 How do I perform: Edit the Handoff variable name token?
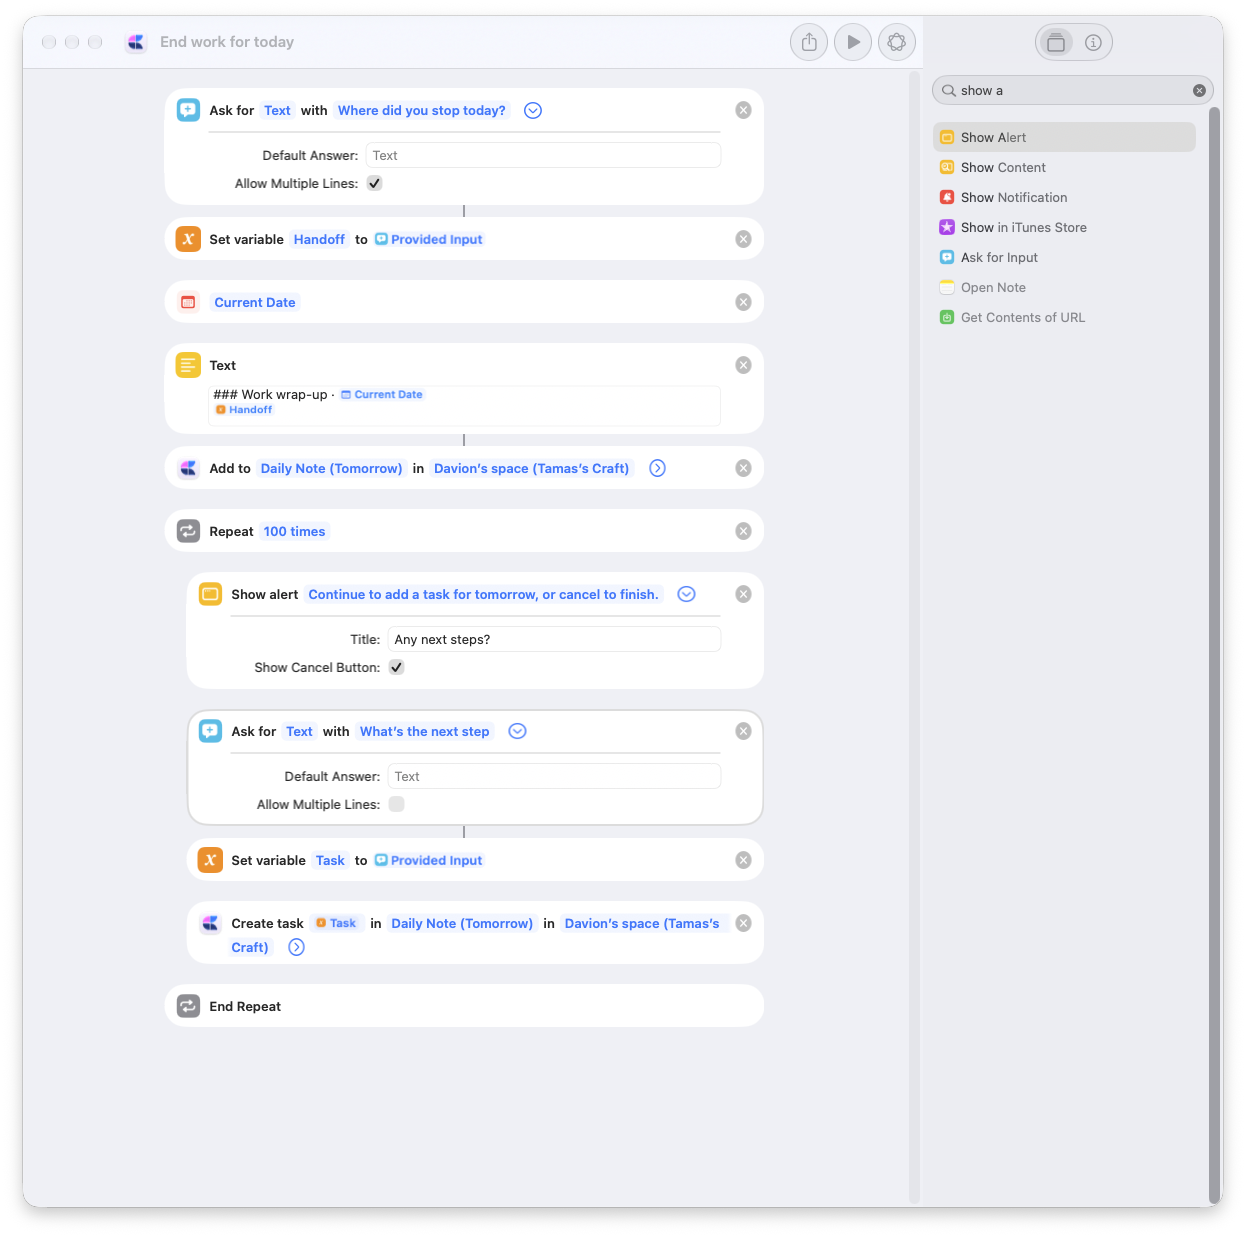(x=319, y=239)
